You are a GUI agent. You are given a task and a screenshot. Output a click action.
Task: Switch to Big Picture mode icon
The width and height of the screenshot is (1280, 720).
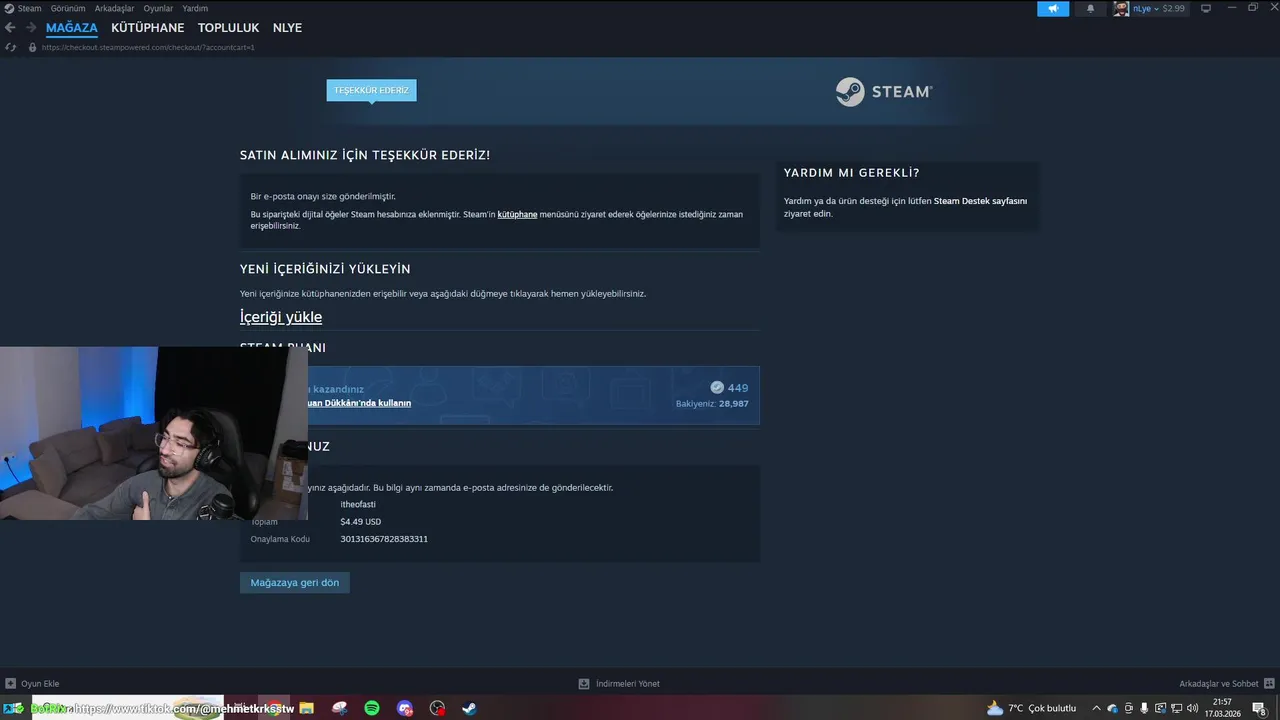(1205, 8)
